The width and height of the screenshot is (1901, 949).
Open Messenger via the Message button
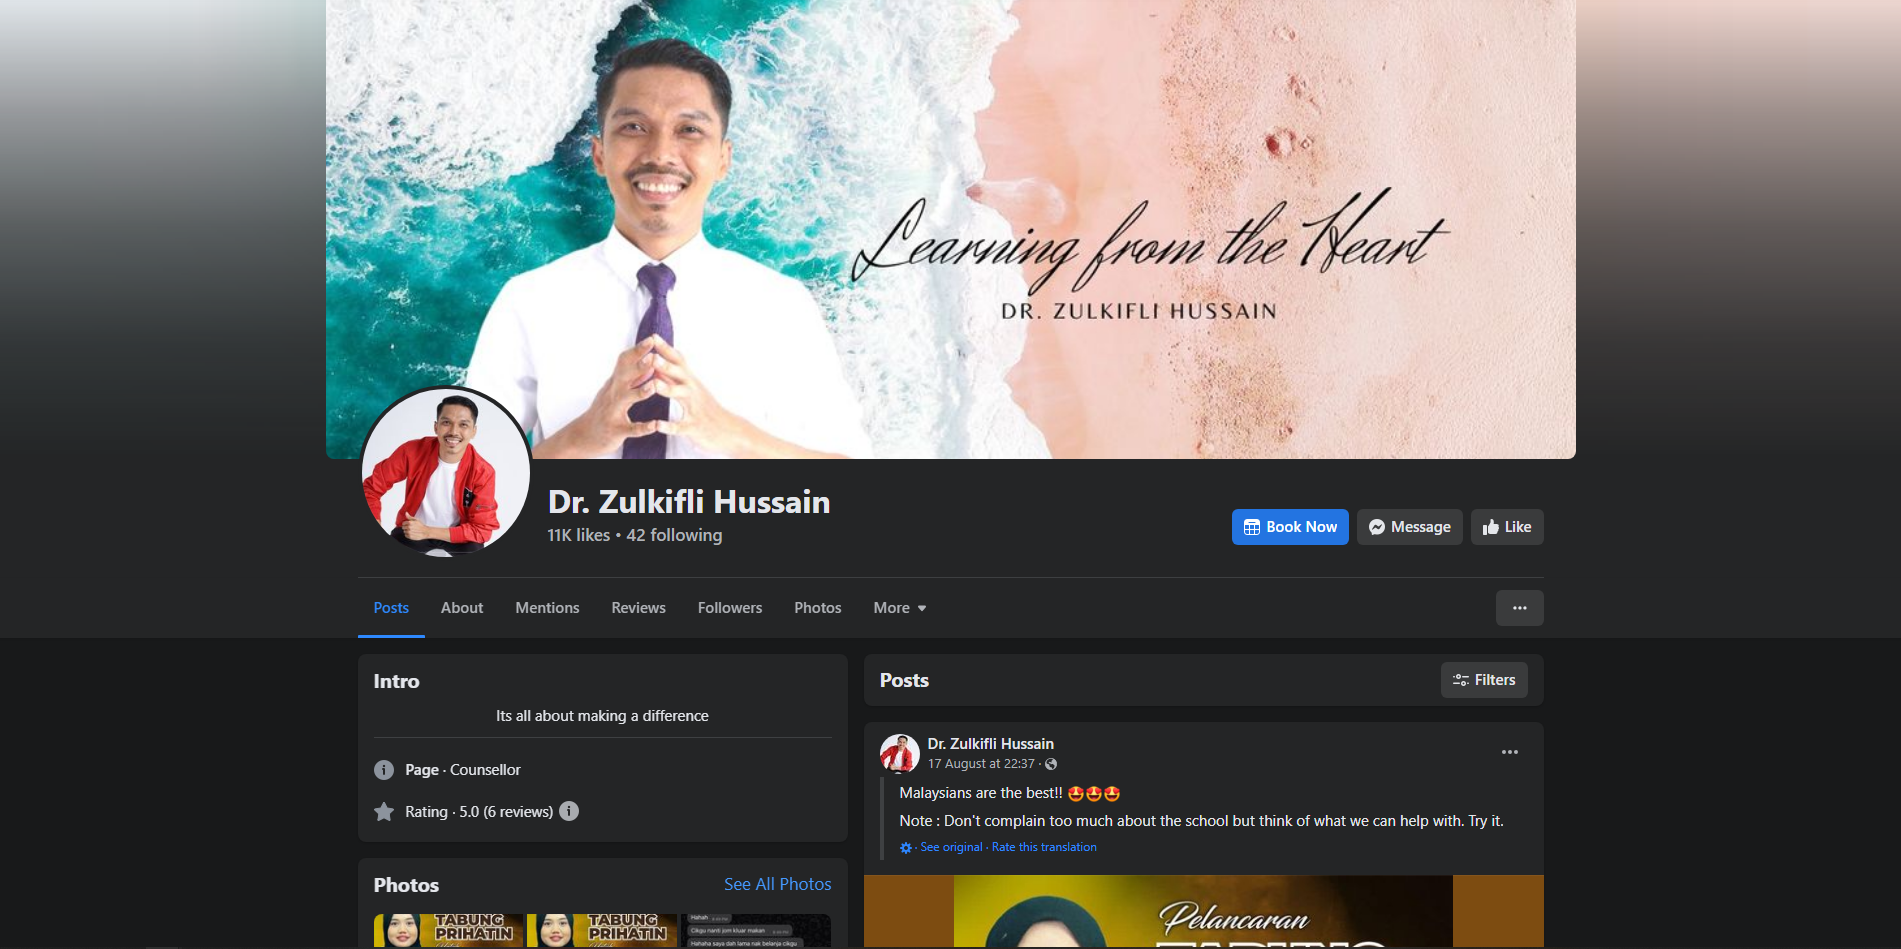[1409, 527]
